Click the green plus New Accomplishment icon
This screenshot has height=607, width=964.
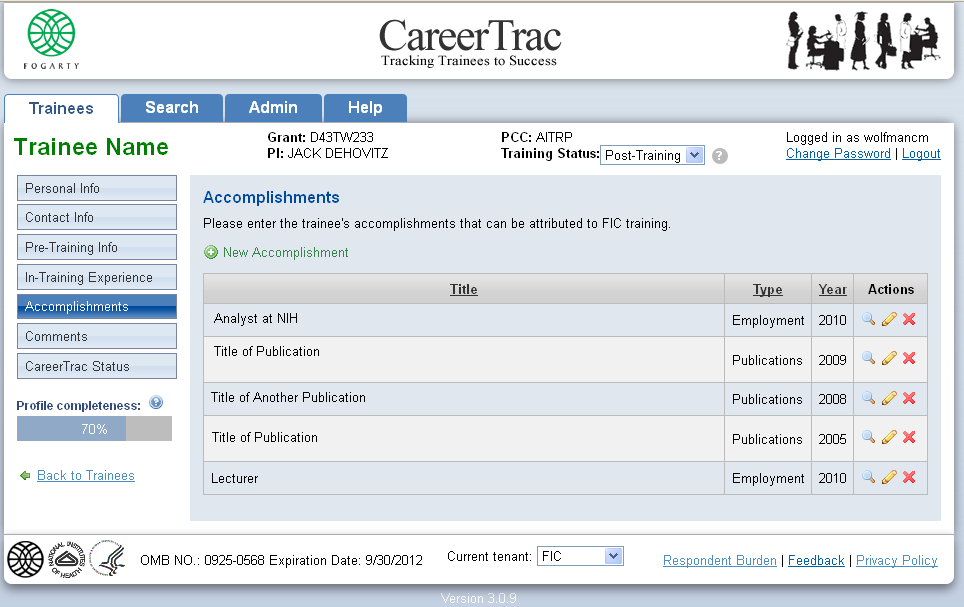click(211, 252)
